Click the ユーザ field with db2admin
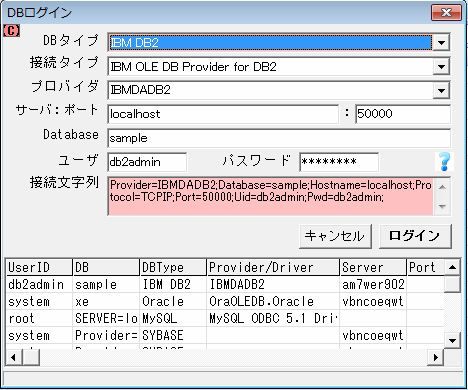This screenshot has height=390, width=468. [147, 162]
